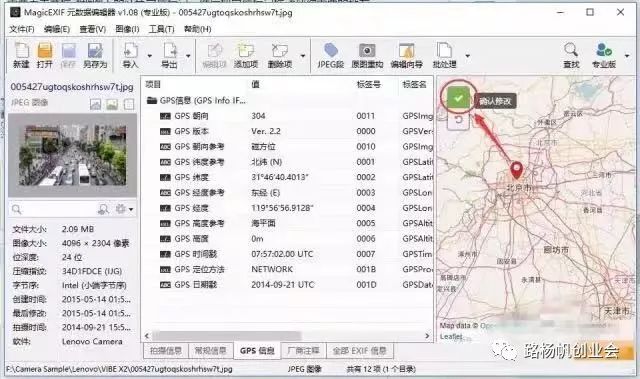Select the GPS 定位方法 row
Screen dimensions: 640x379
coord(288,269)
